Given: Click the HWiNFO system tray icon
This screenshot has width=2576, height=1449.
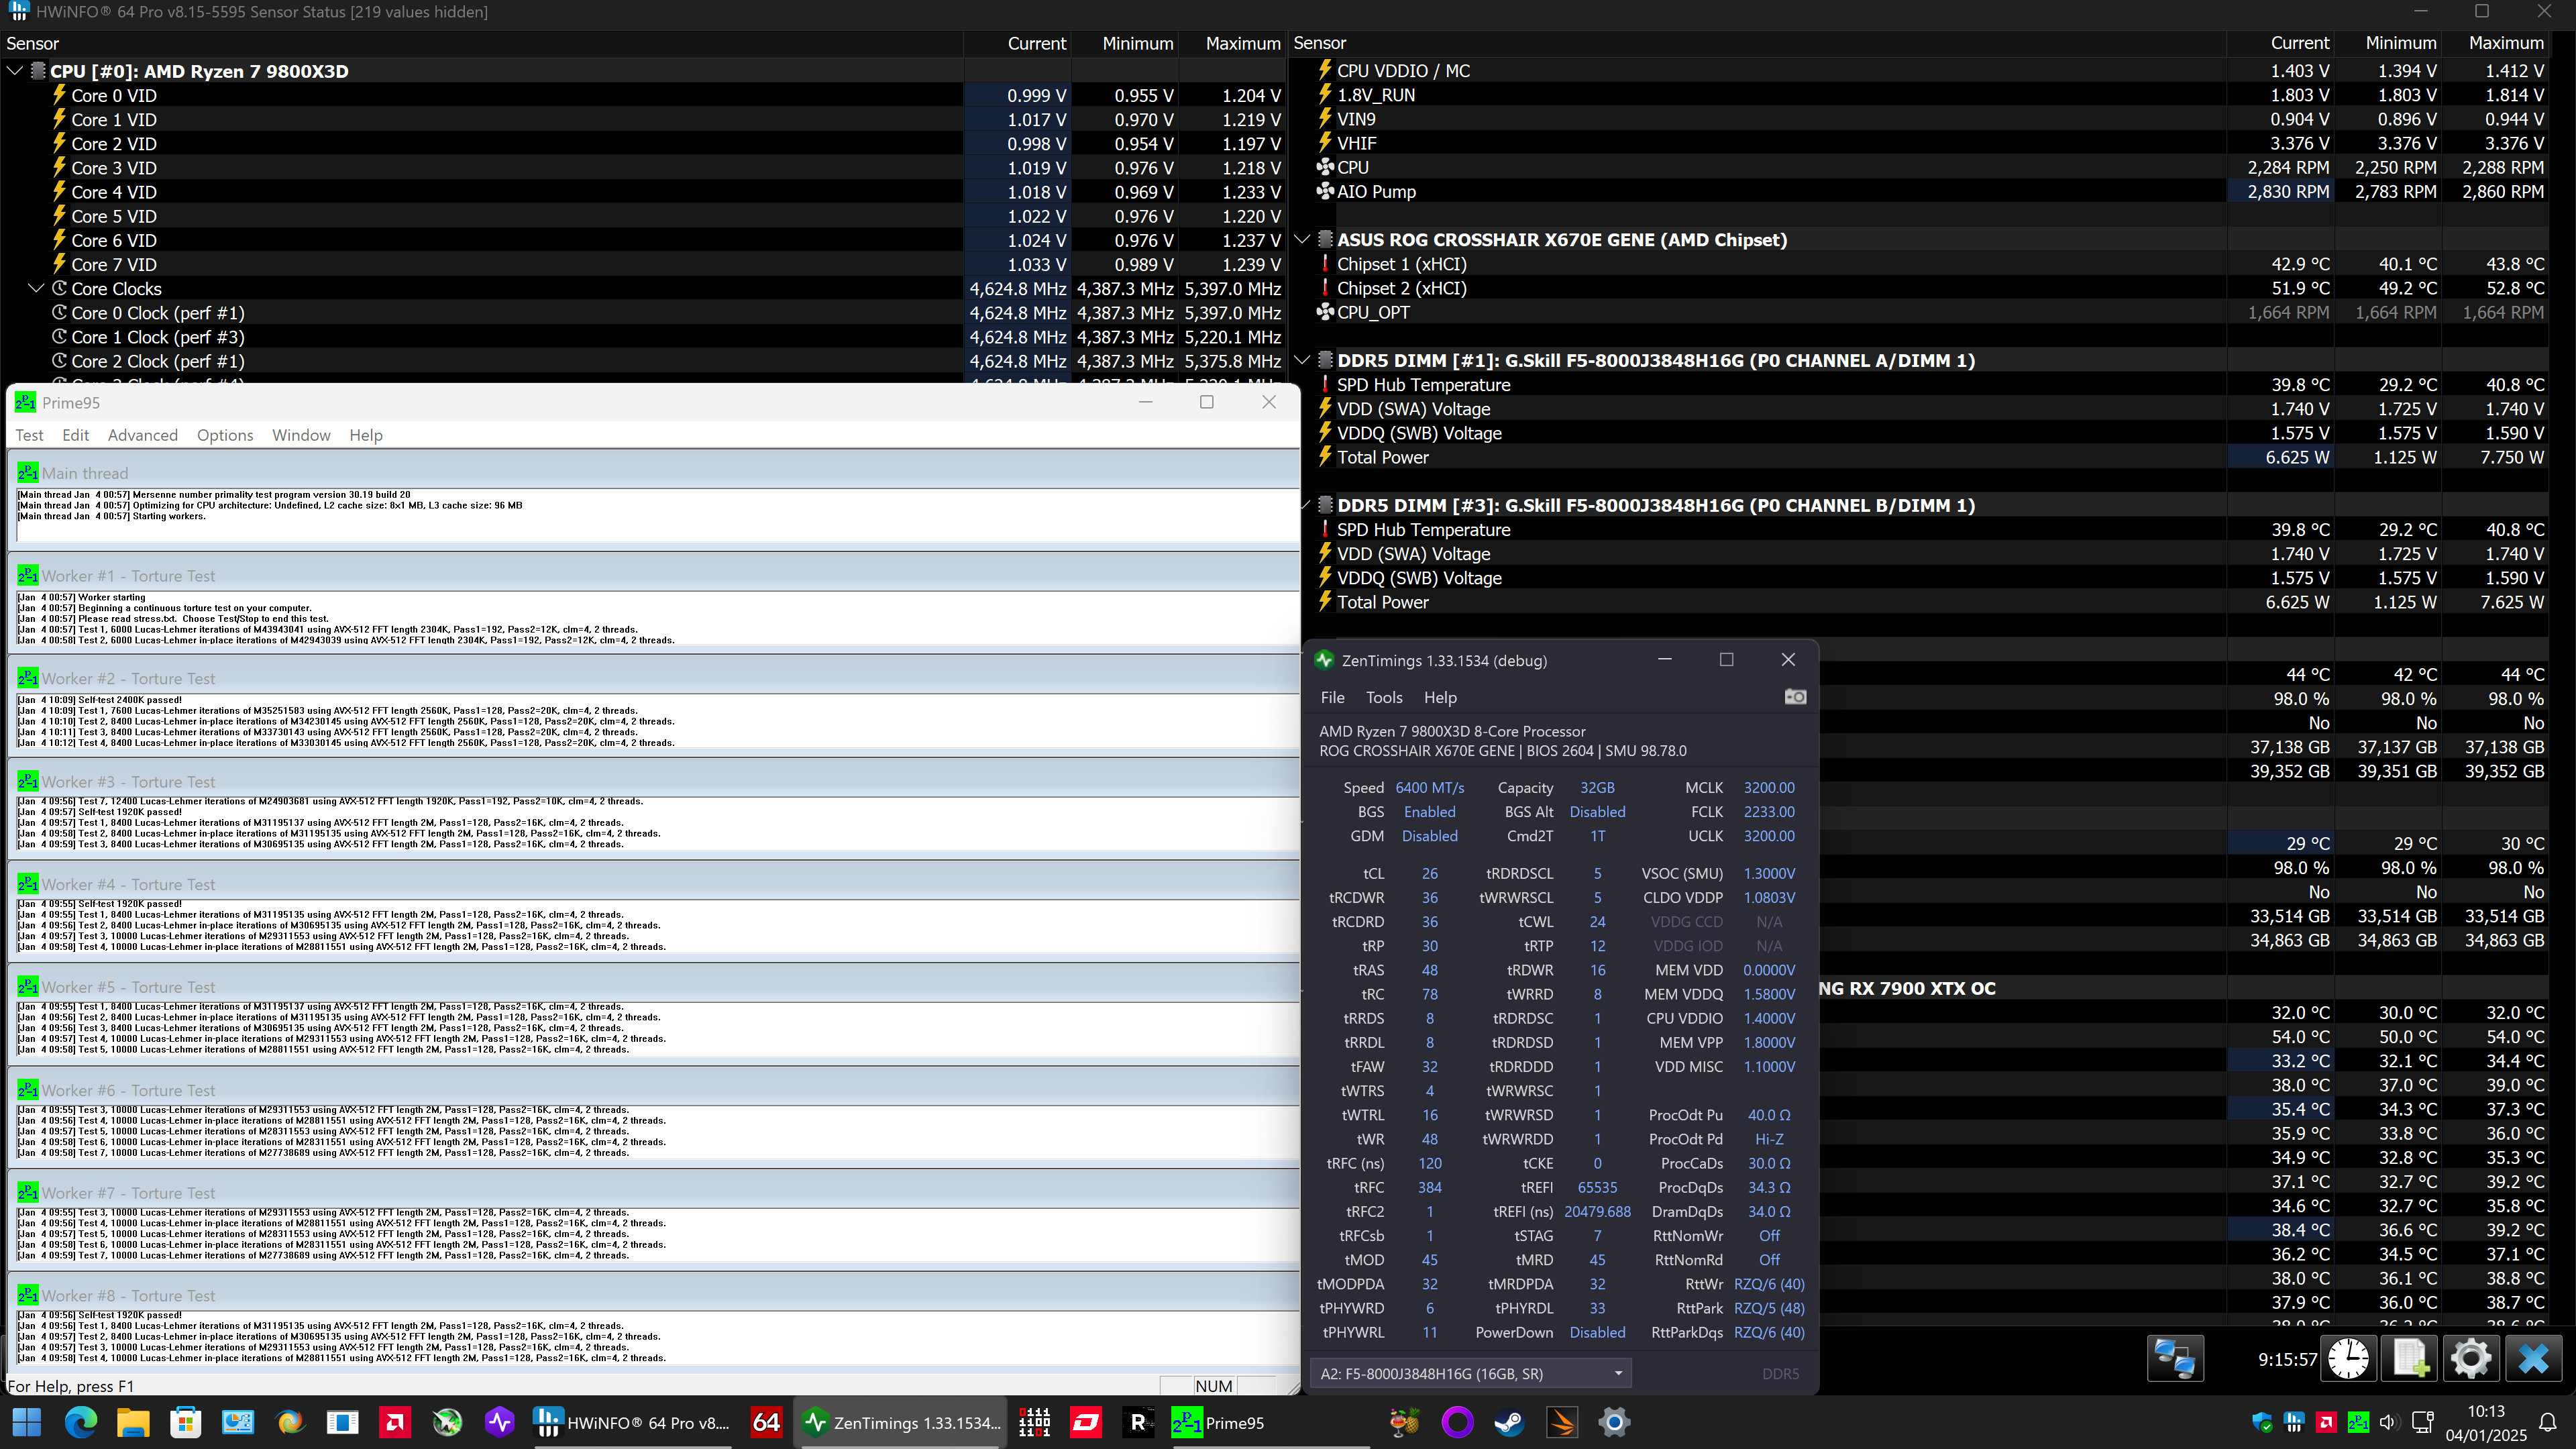Looking at the screenshot, I should coord(2294,1422).
